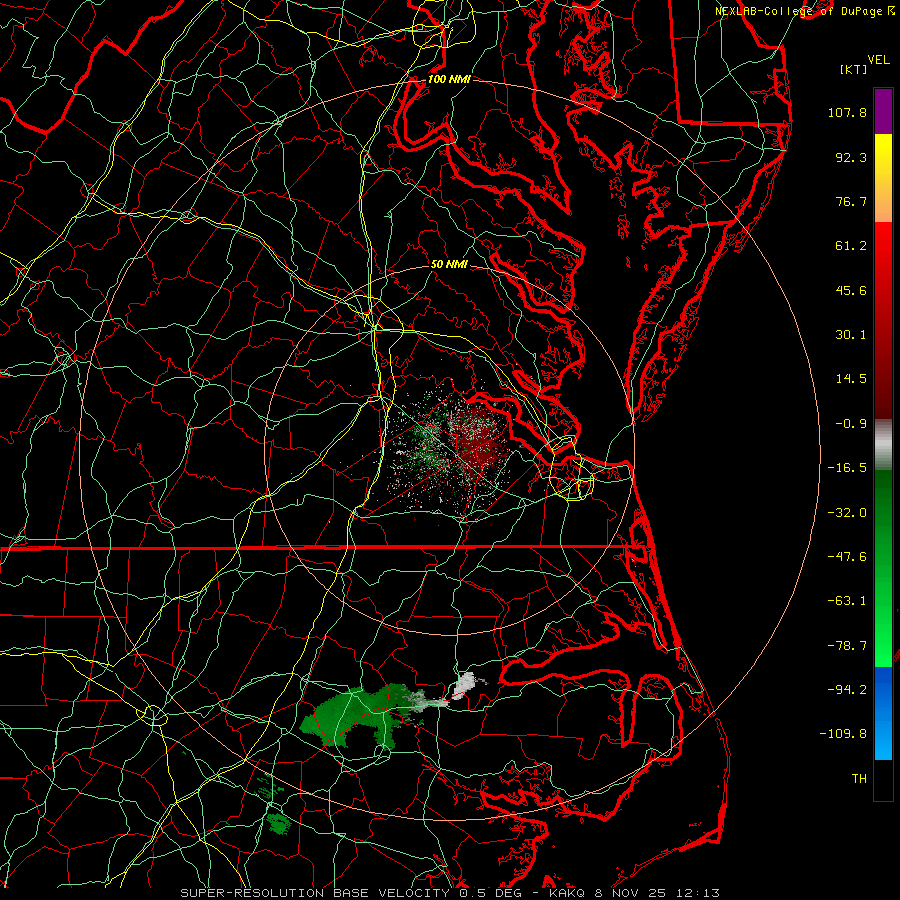Select the 61.2 scale label

pos(851,246)
